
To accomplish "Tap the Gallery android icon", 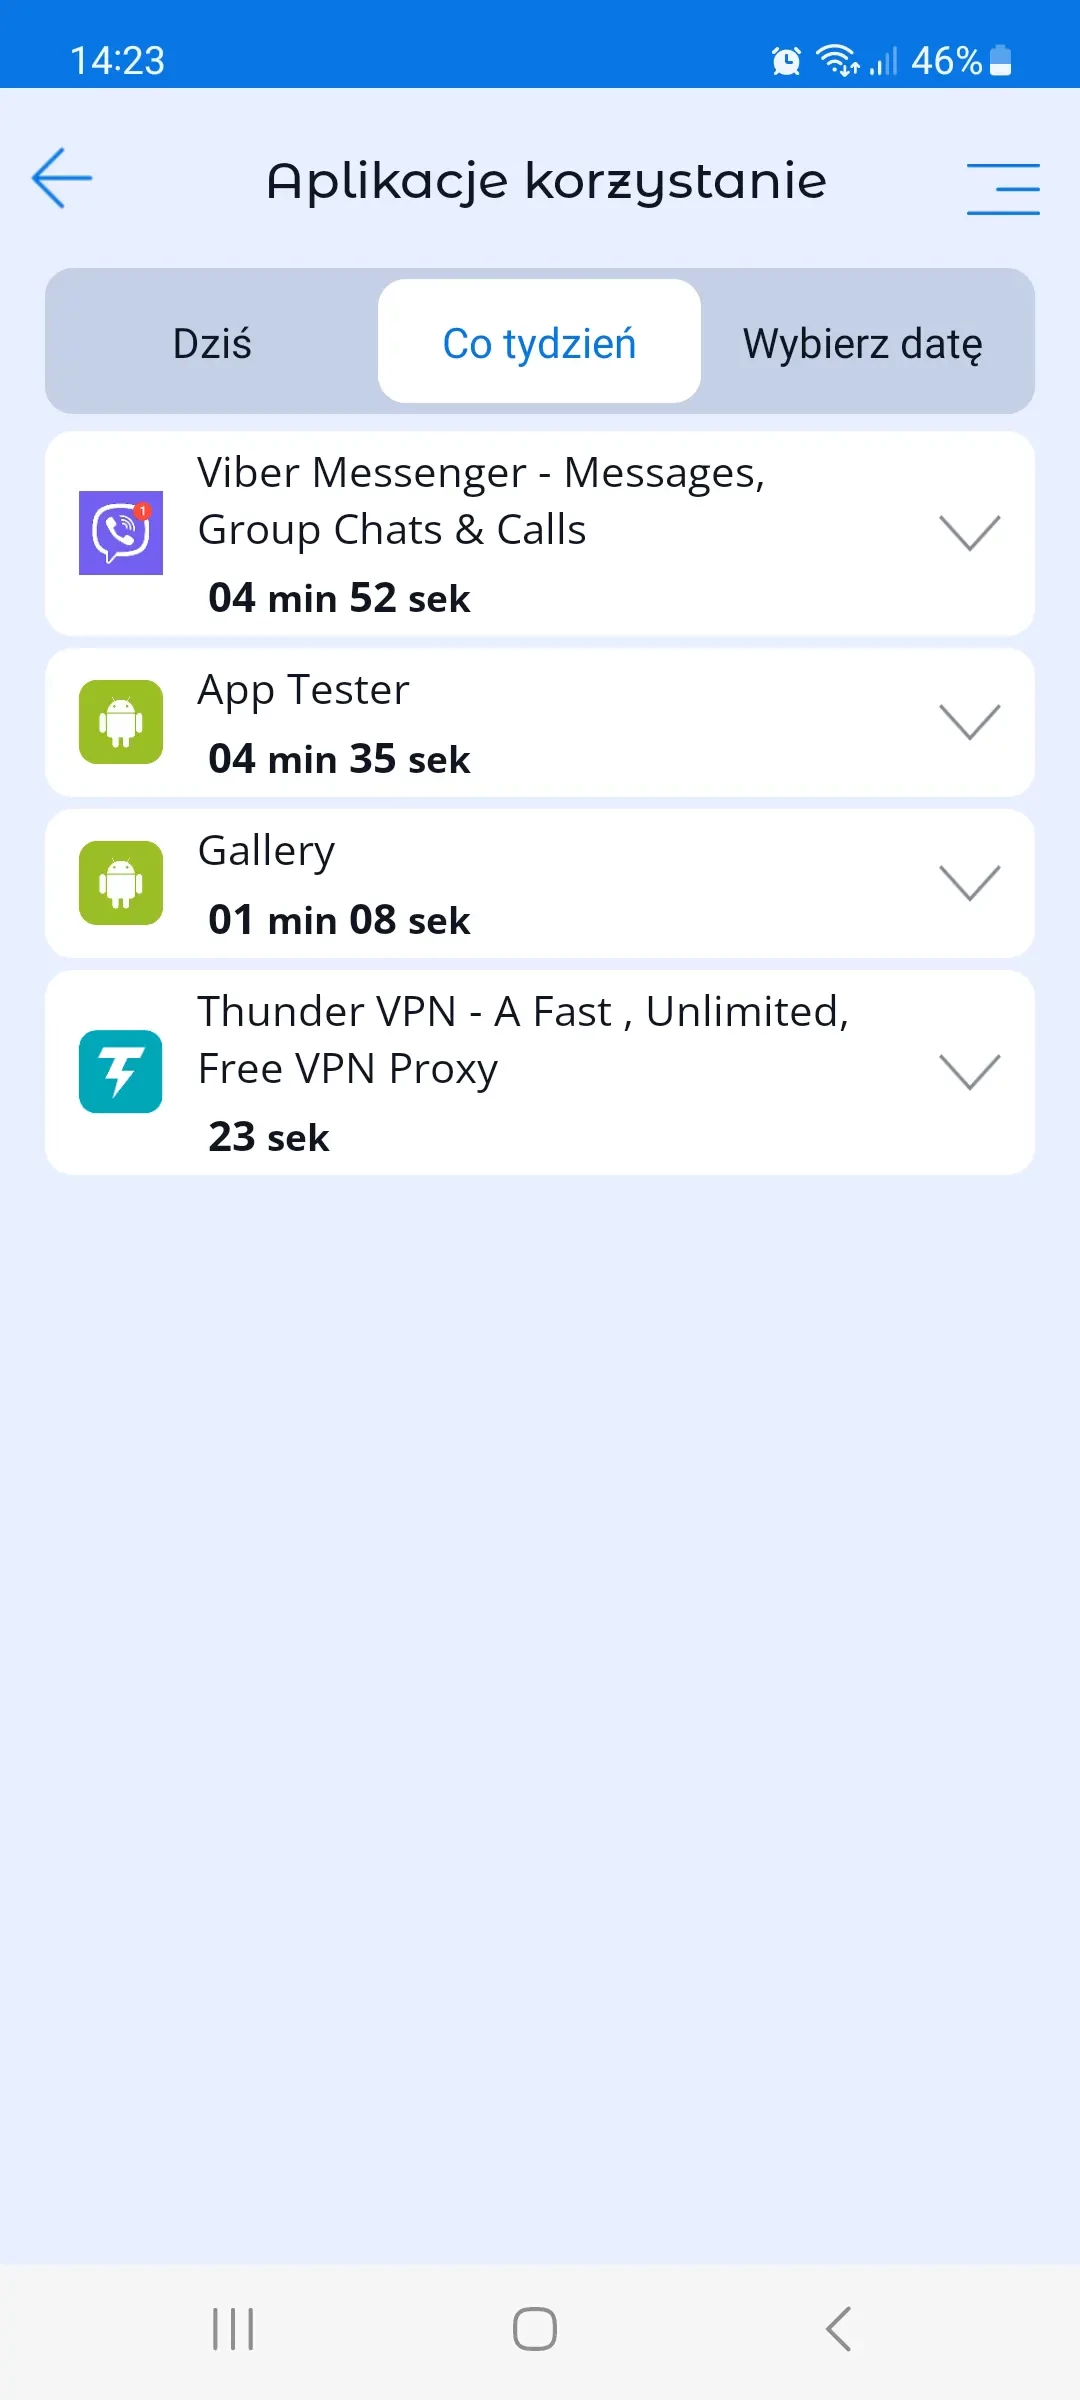I will pos(121,883).
